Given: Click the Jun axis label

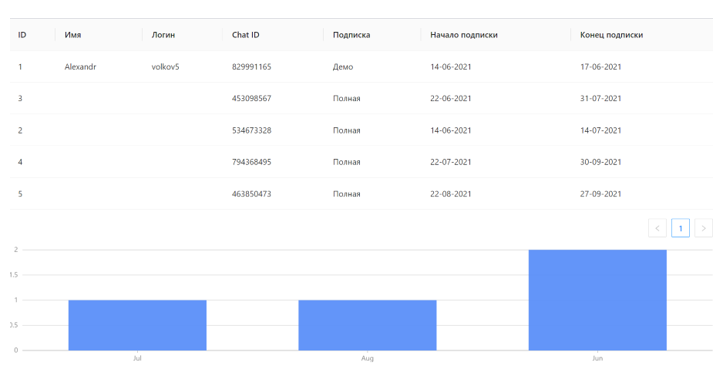Looking at the screenshot, I should 598,358.
